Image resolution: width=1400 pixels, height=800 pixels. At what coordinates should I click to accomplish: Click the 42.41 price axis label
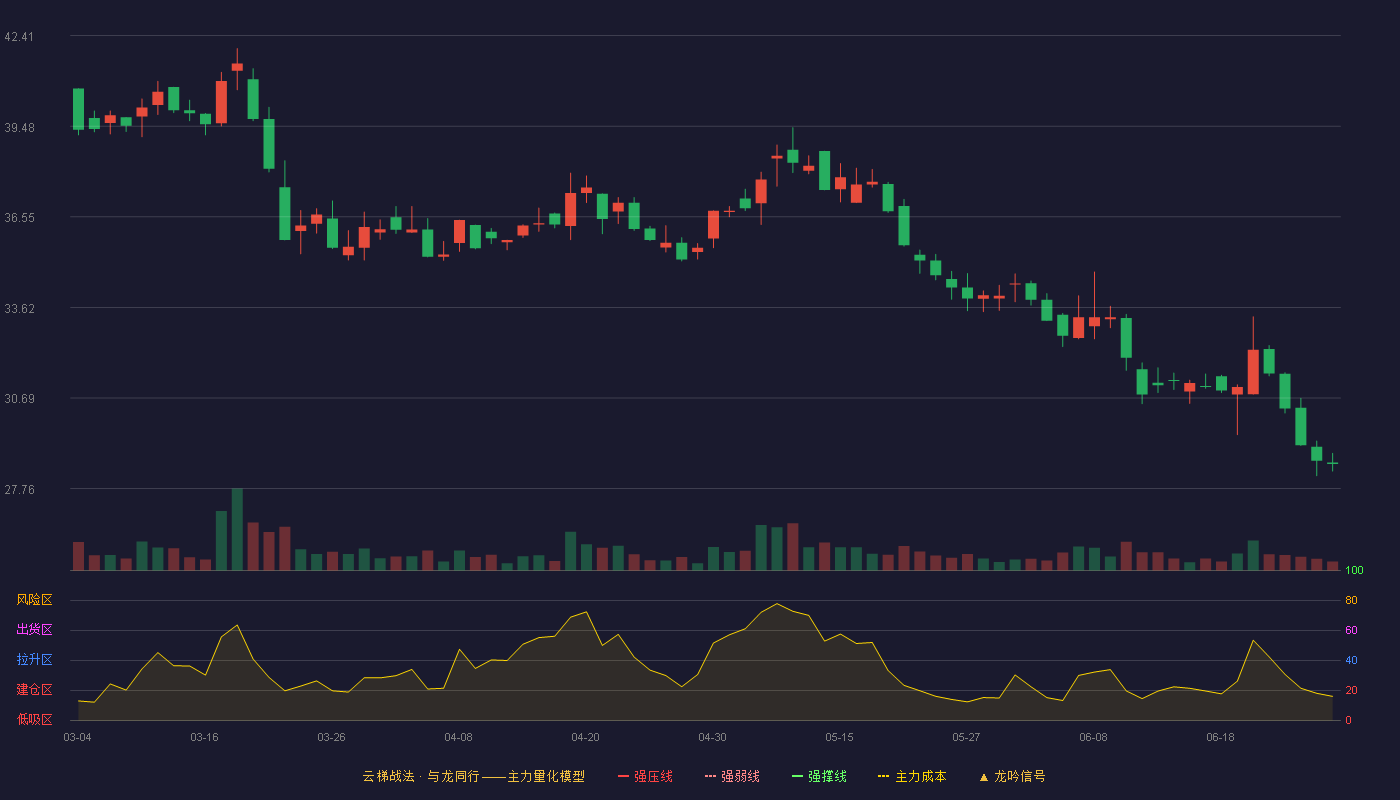(x=19, y=37)
